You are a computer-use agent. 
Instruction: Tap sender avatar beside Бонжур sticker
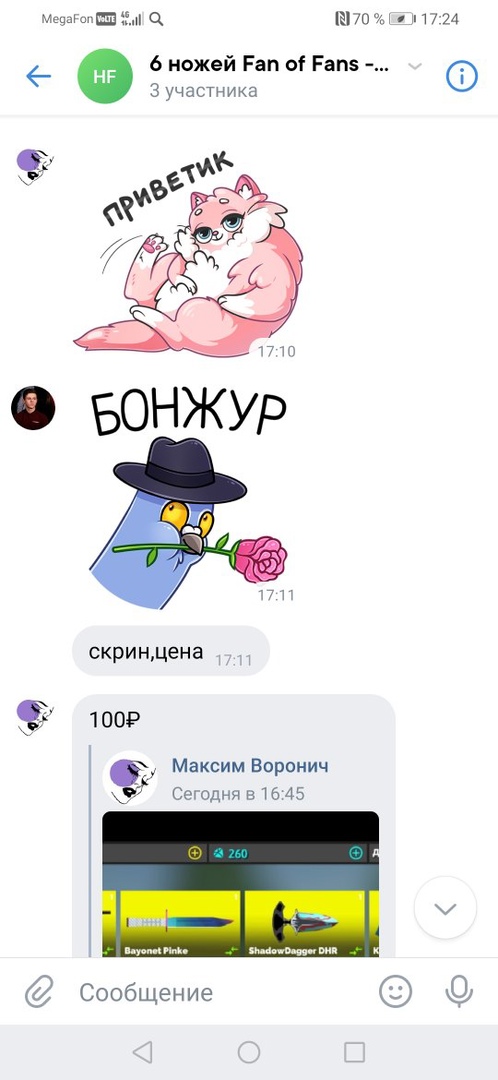[33, 408]
